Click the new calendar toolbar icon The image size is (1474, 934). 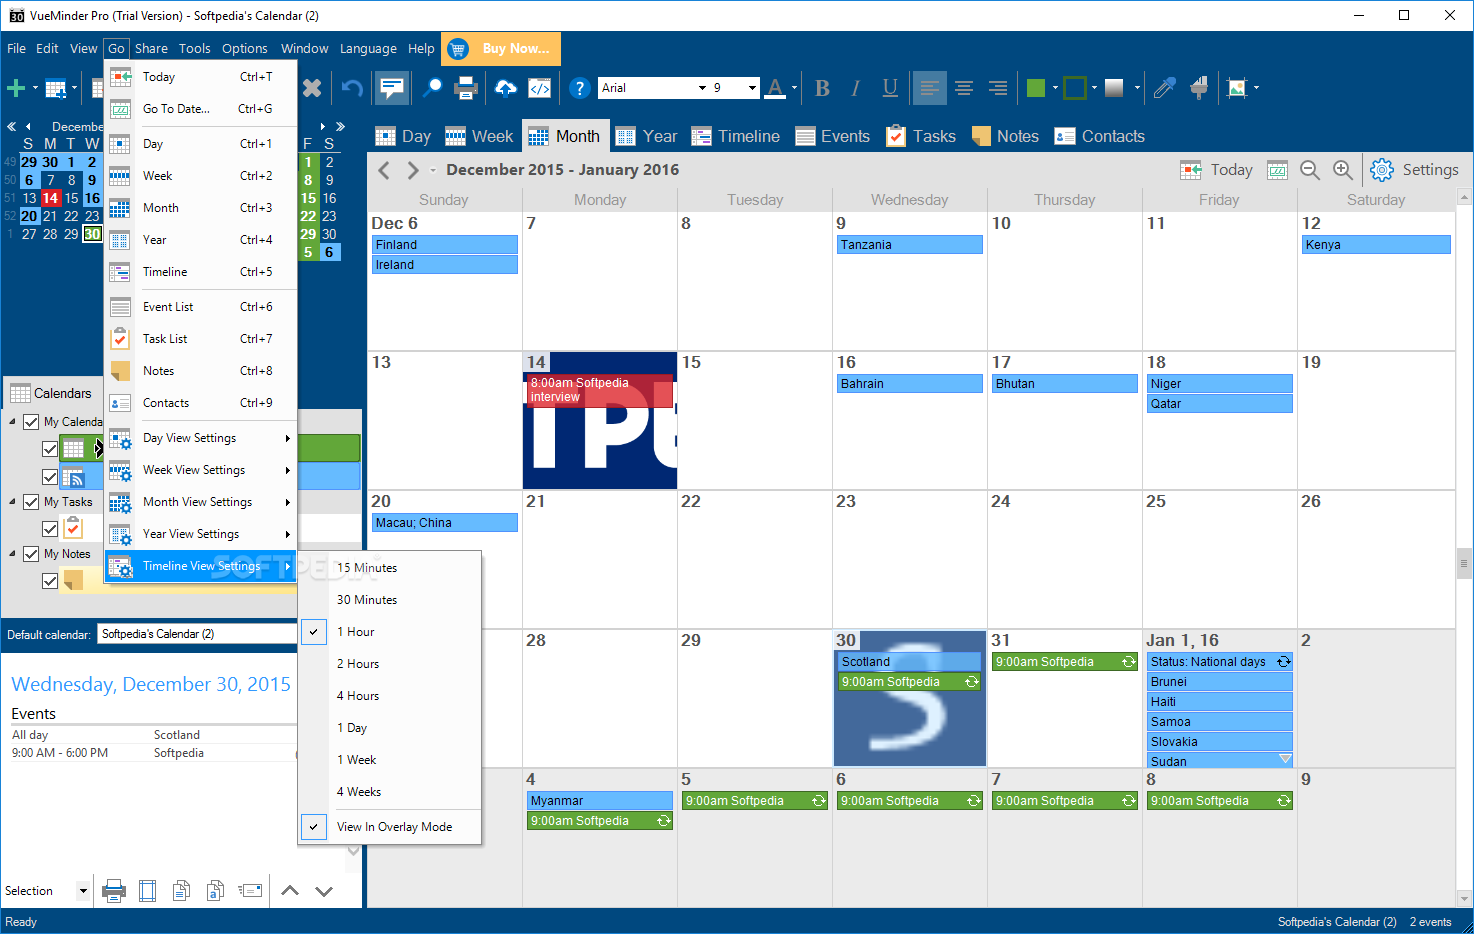click(56, 88)
